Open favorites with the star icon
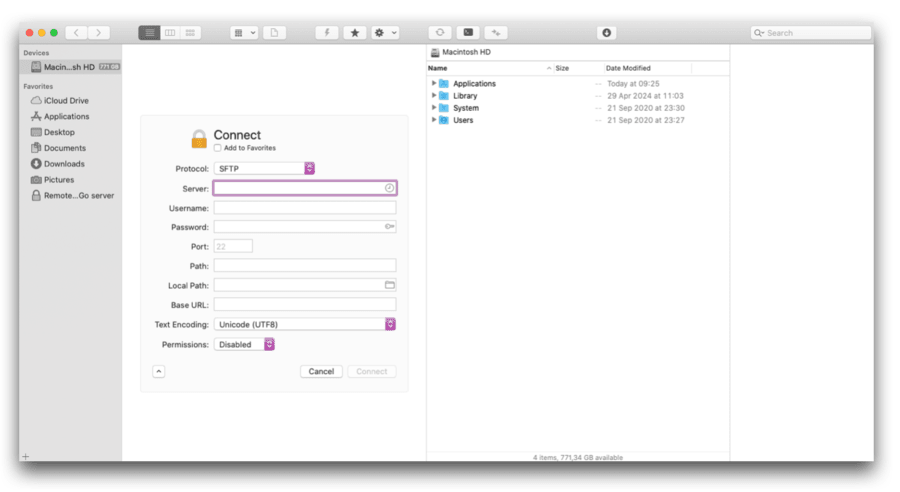Screen dimensions: 900x492 coord(355,33)
